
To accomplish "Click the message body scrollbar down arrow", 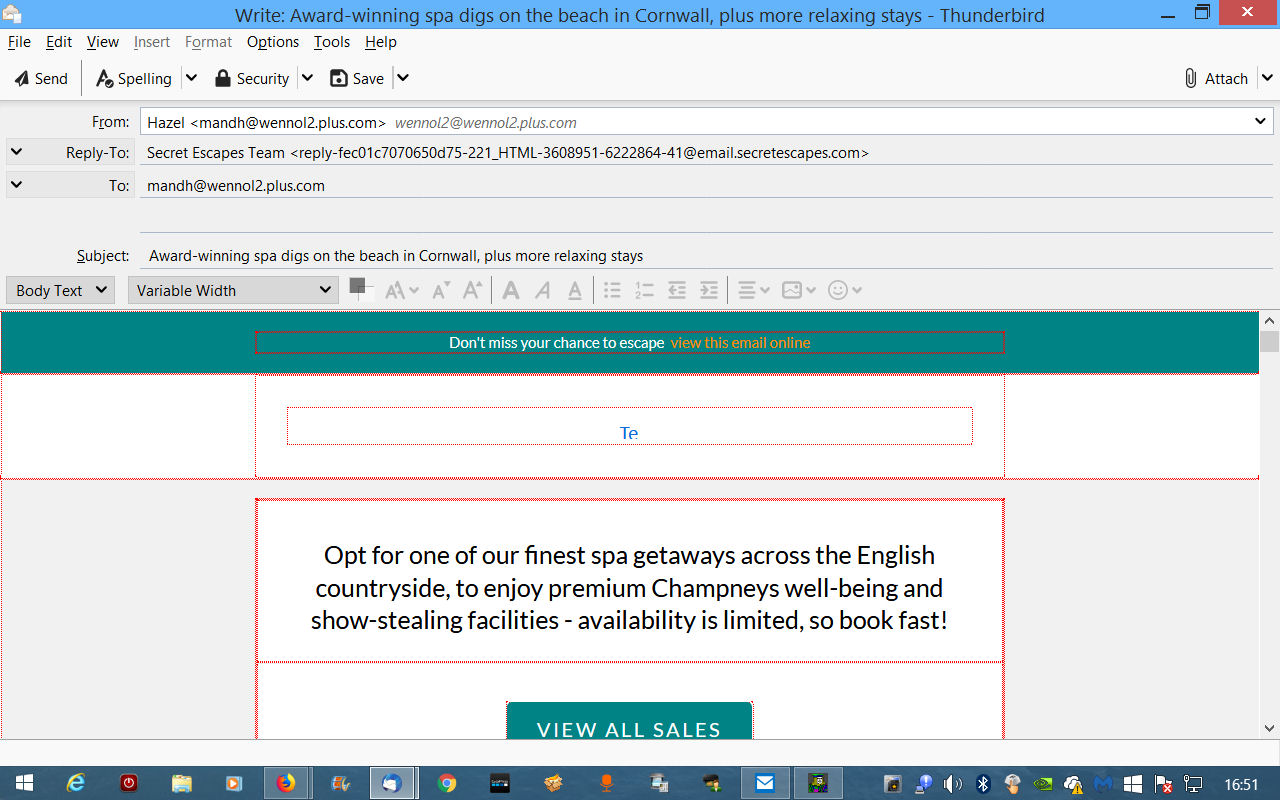I will 1269,729.
